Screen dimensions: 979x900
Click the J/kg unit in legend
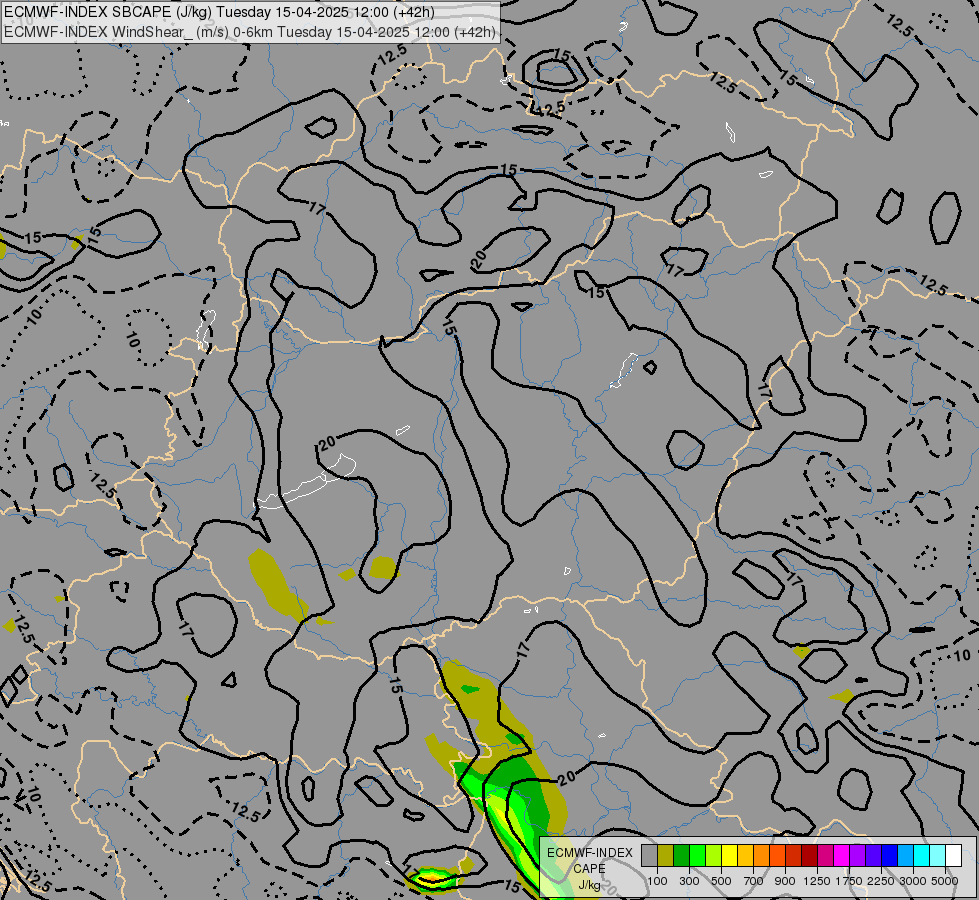pyautogui.click(x=589, y=885)
